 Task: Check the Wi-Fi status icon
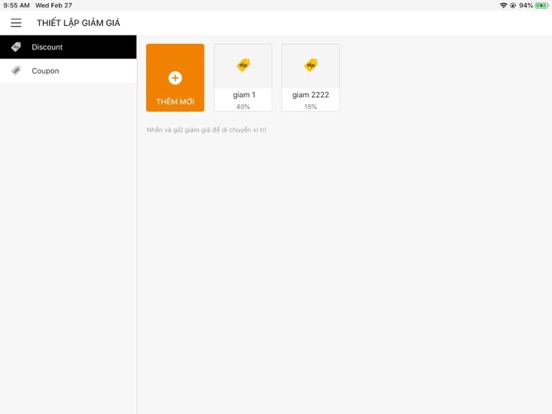click(x=503, y=5)
